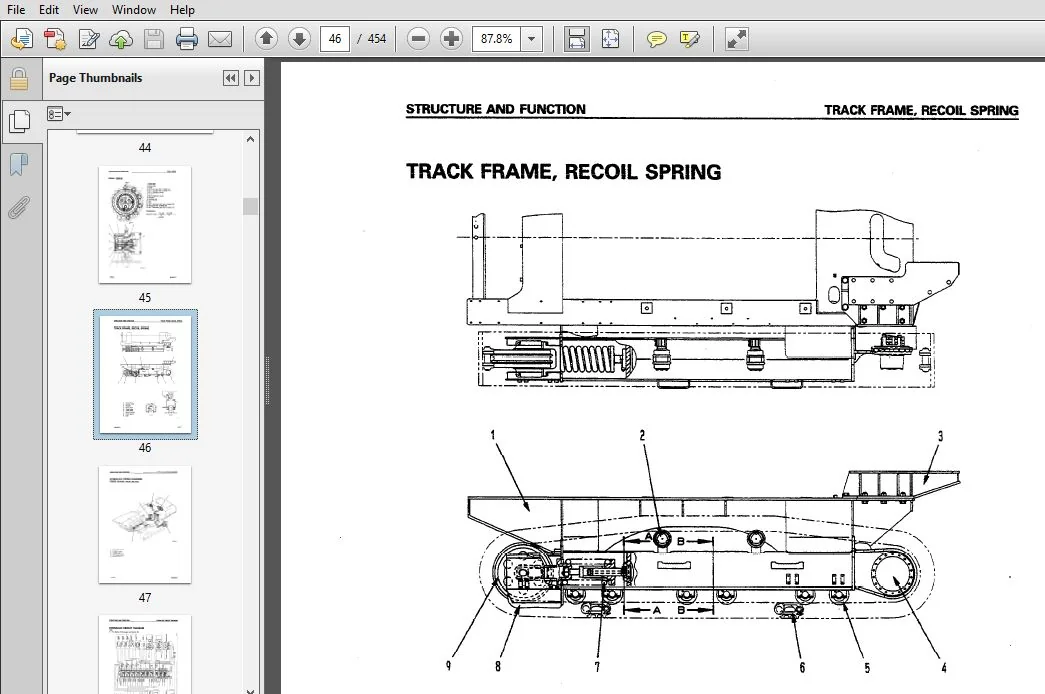Image resolution: width=1045 pixels, height=694 pixels.
Task: Open the File menu
Action: (15, 9)
